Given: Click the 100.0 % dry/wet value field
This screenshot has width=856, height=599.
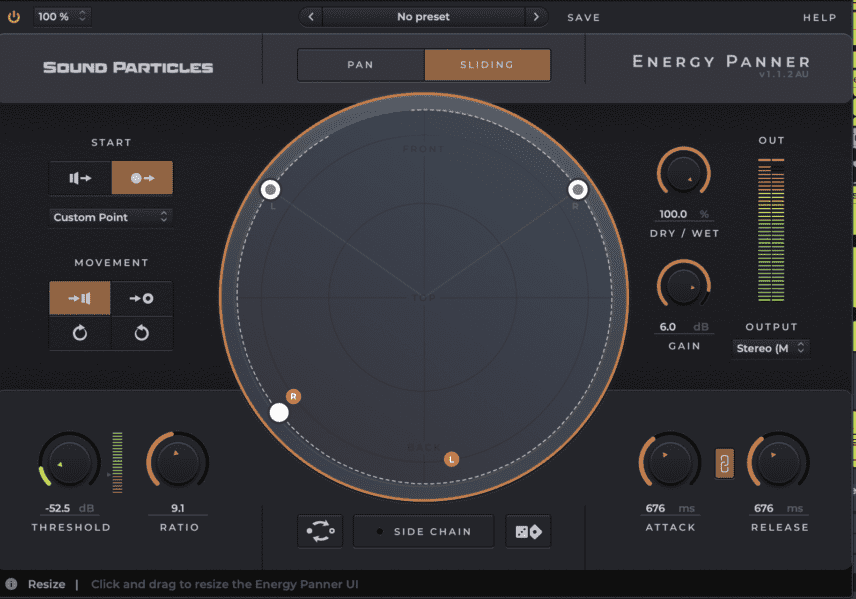Looking at the screenshot, I should [x=683, y=214].
